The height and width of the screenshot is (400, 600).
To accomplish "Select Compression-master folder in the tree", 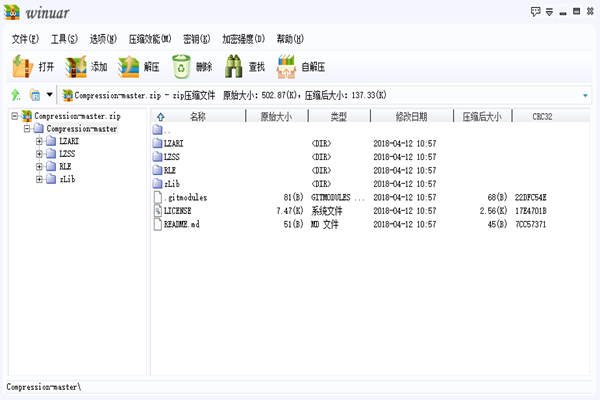I will 82,129.
